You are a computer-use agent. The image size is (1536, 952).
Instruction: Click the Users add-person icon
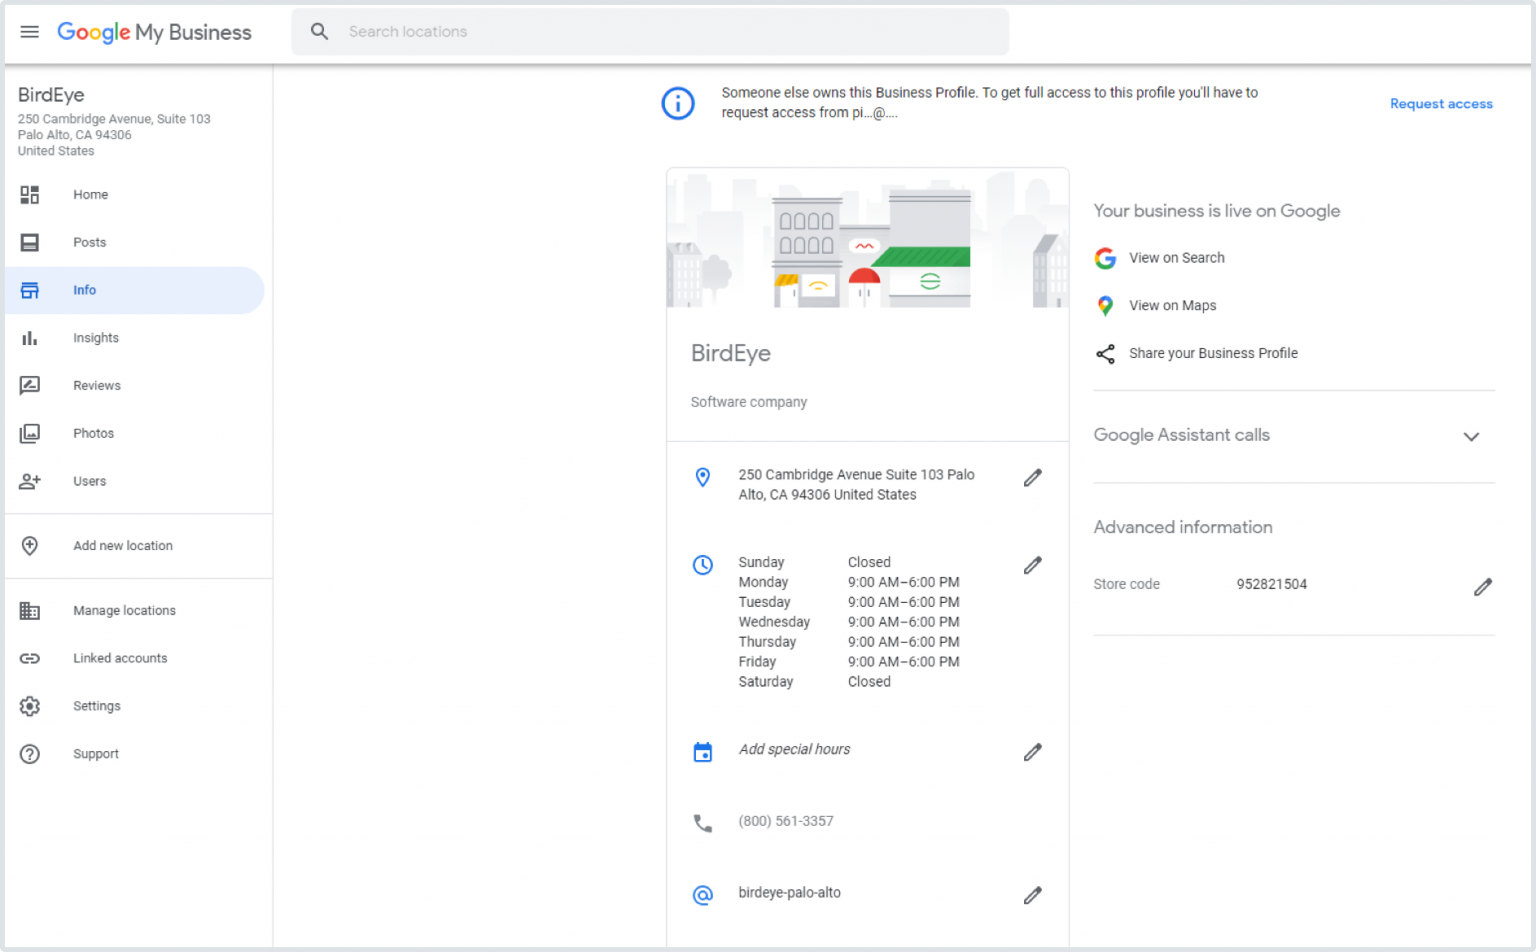click(30, 481)
